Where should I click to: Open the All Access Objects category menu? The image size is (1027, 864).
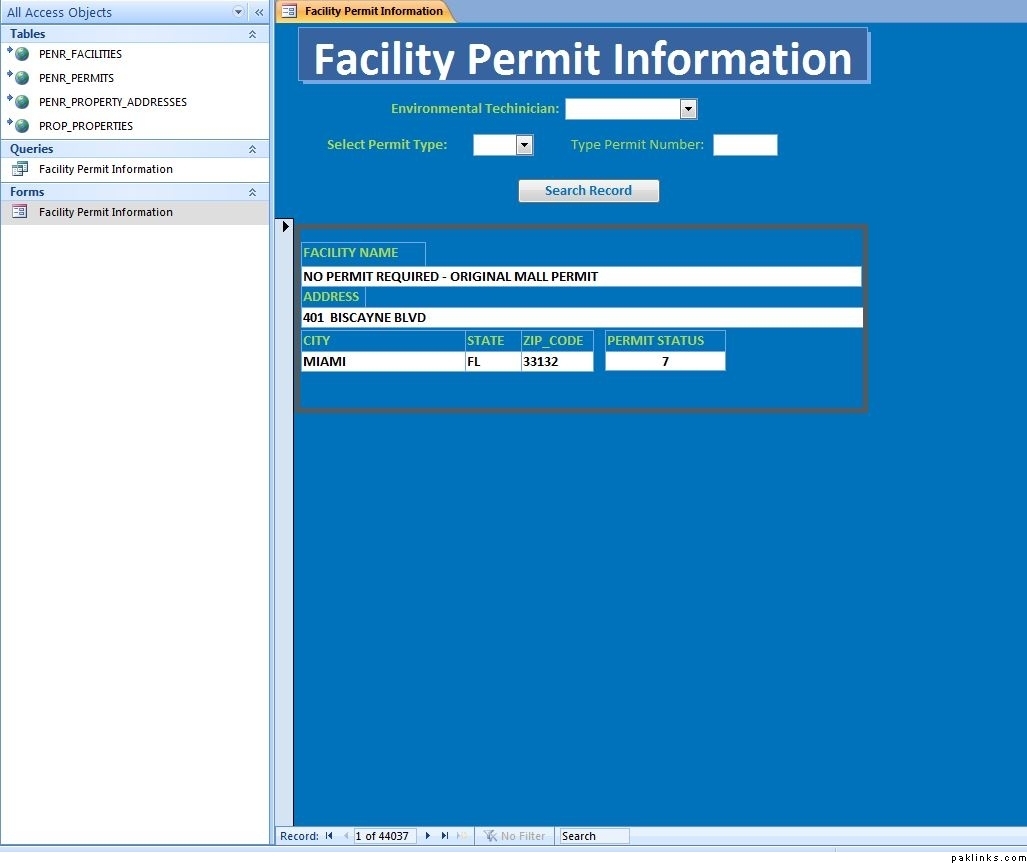coord(238,12)
